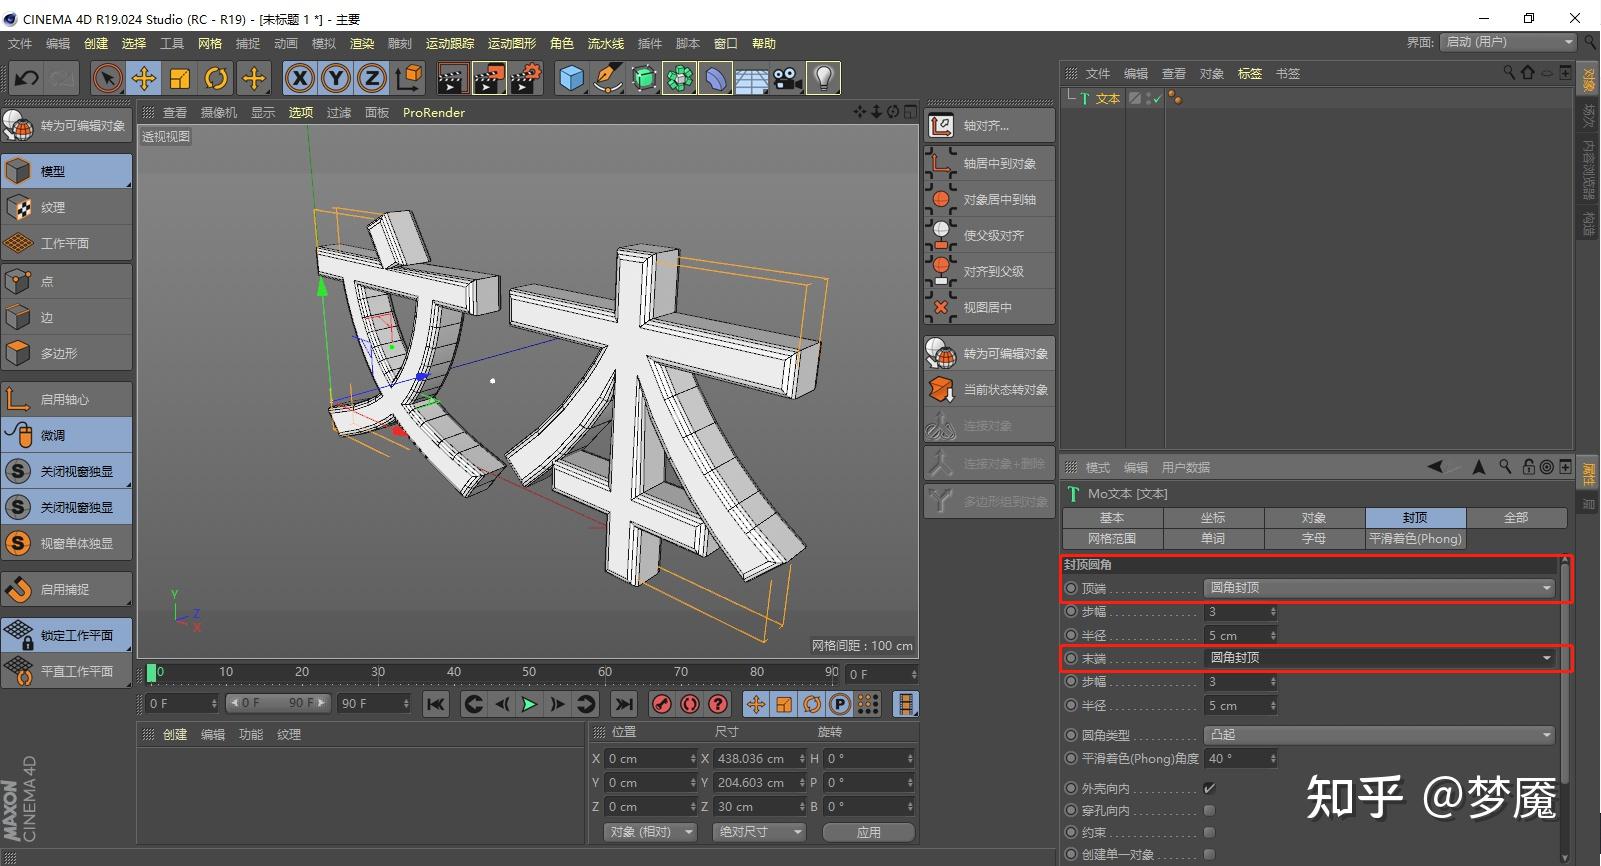The width and height of the screenshot is (1601, 866).
Task: Uncheck the 外壳向内 checkbox
Action: (1209, 788)
